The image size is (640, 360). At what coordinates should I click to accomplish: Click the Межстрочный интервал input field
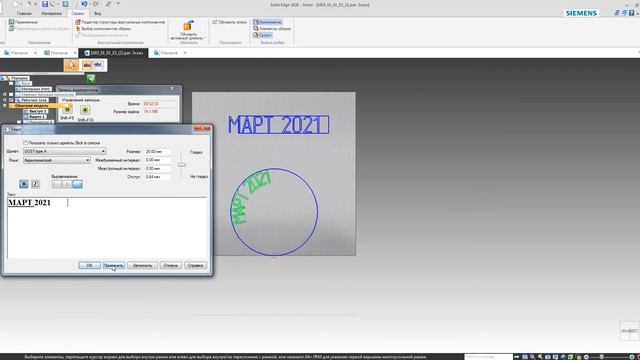click(x=158, y=169)
